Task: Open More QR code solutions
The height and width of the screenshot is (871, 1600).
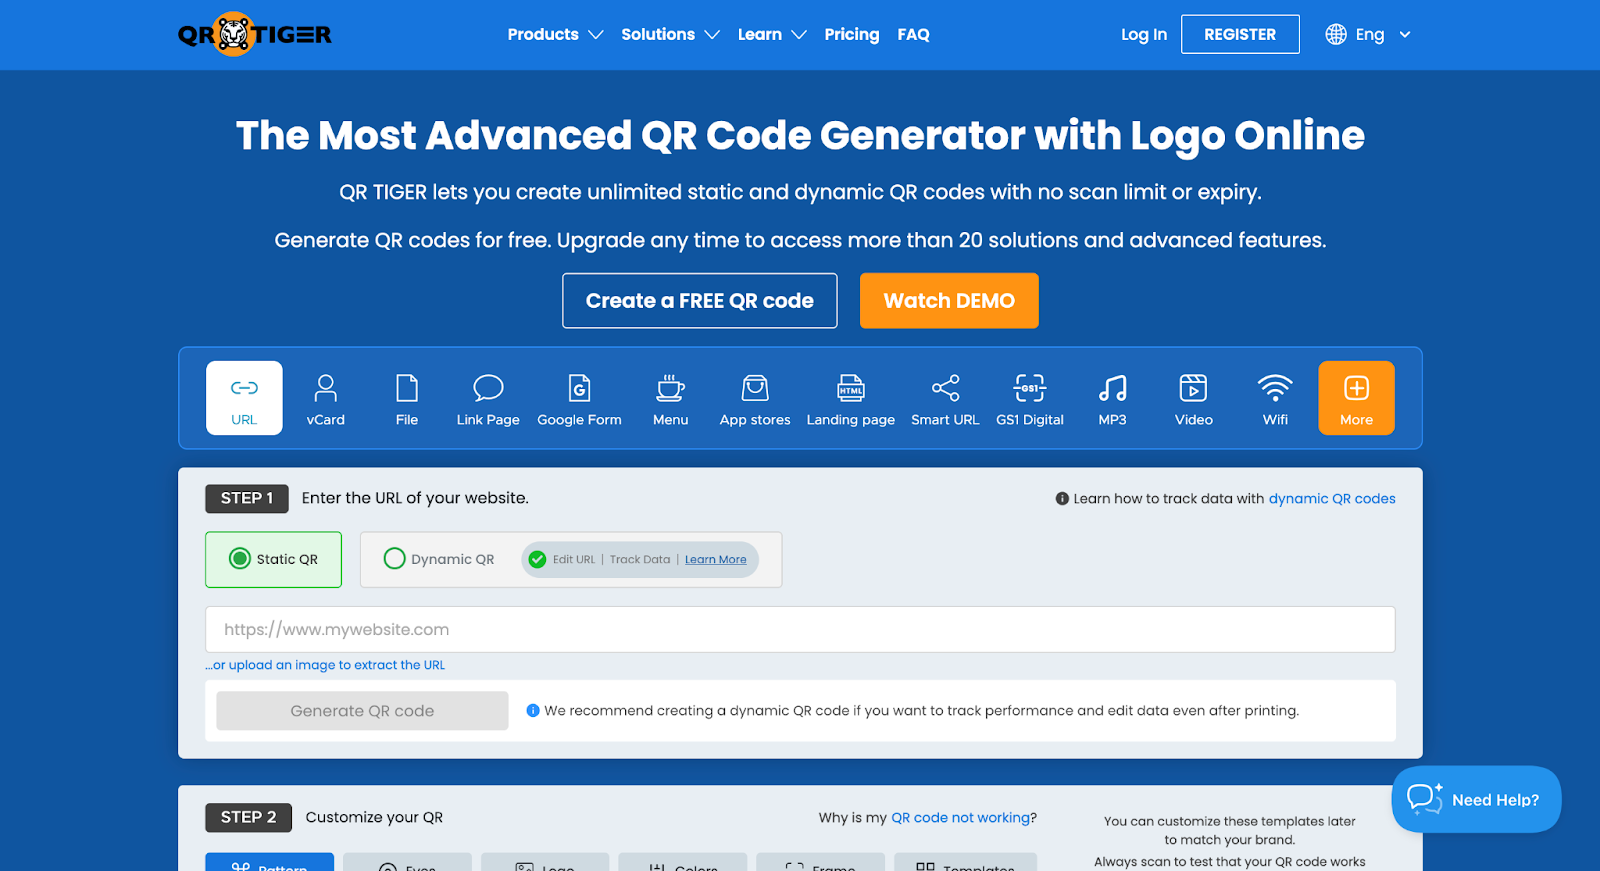Action: (x=1356, y=398)
